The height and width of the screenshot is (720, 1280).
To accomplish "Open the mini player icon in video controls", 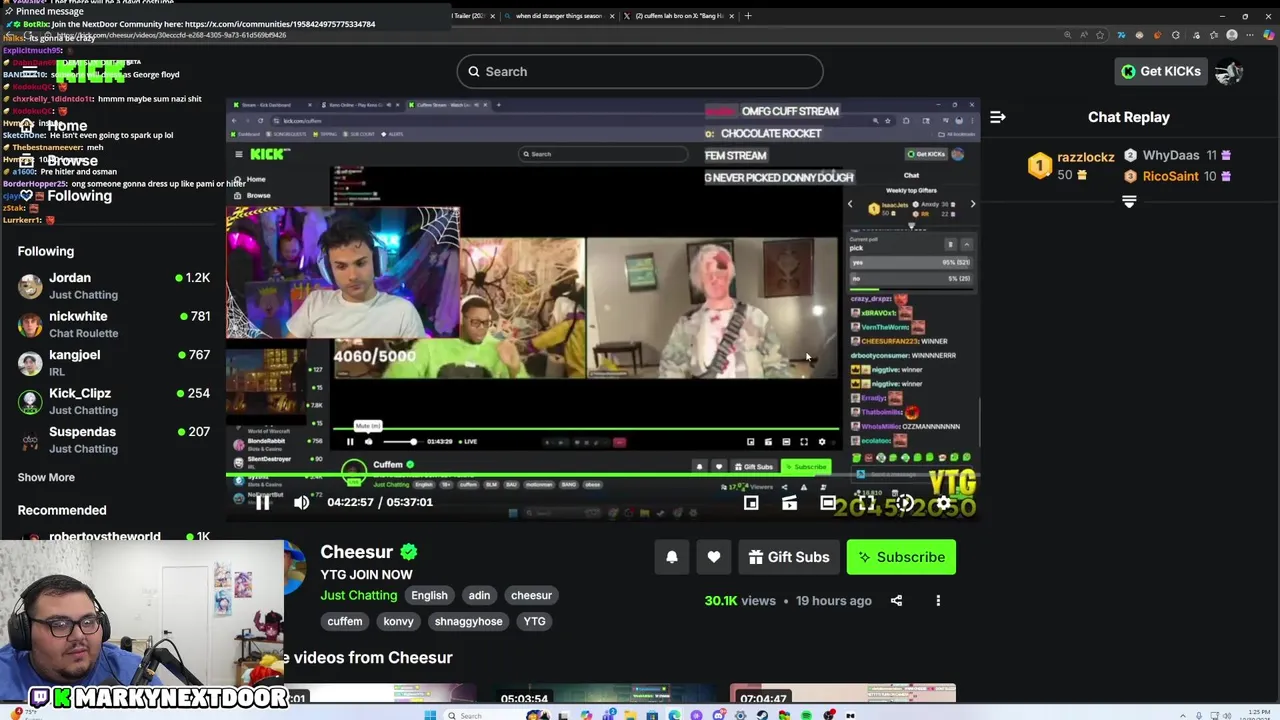I will (751, 503).
